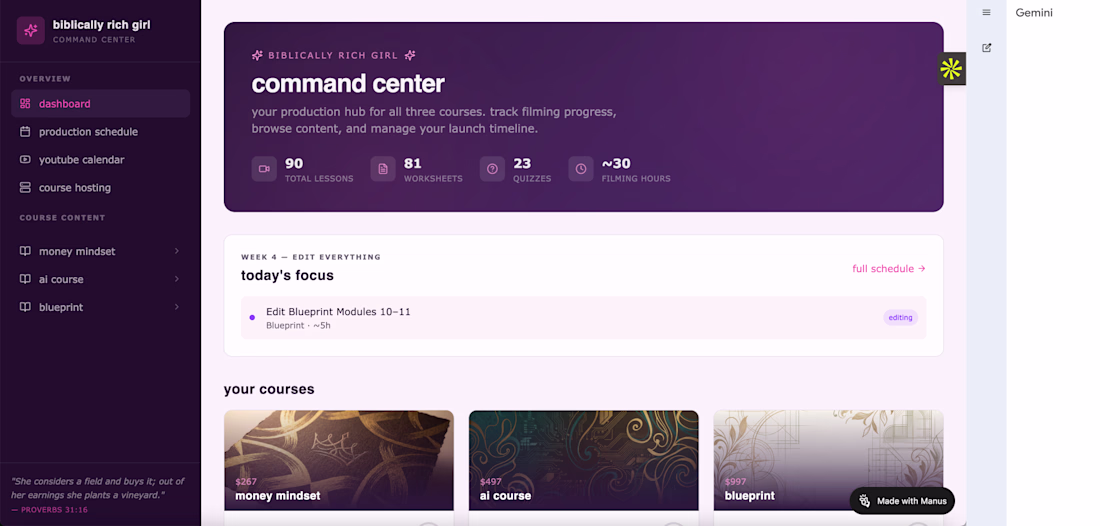Open the money mindset course card
This screenshot has width=1100, height=526.
coord(339,460)
